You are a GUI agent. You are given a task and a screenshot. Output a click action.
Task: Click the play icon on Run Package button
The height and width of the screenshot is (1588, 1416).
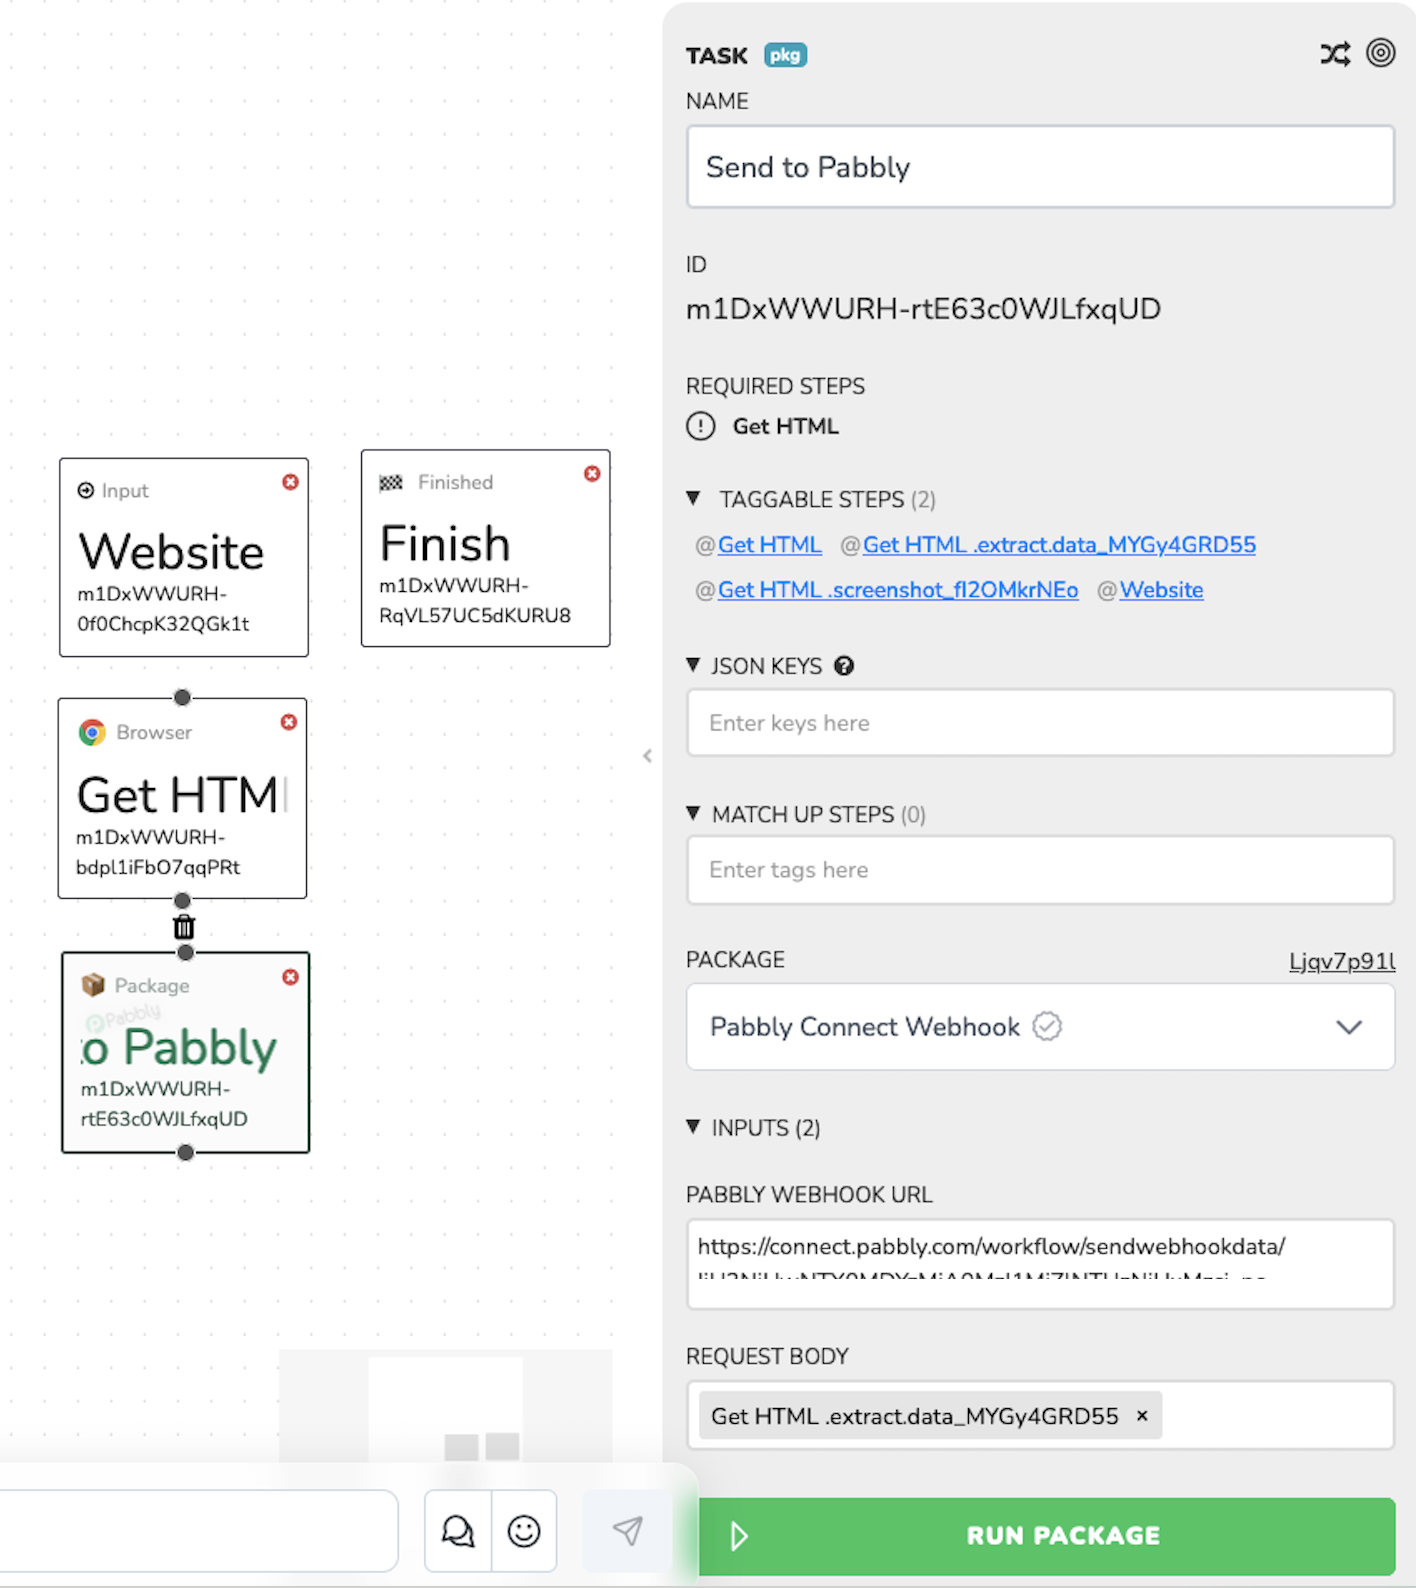tap(739, 1536)
